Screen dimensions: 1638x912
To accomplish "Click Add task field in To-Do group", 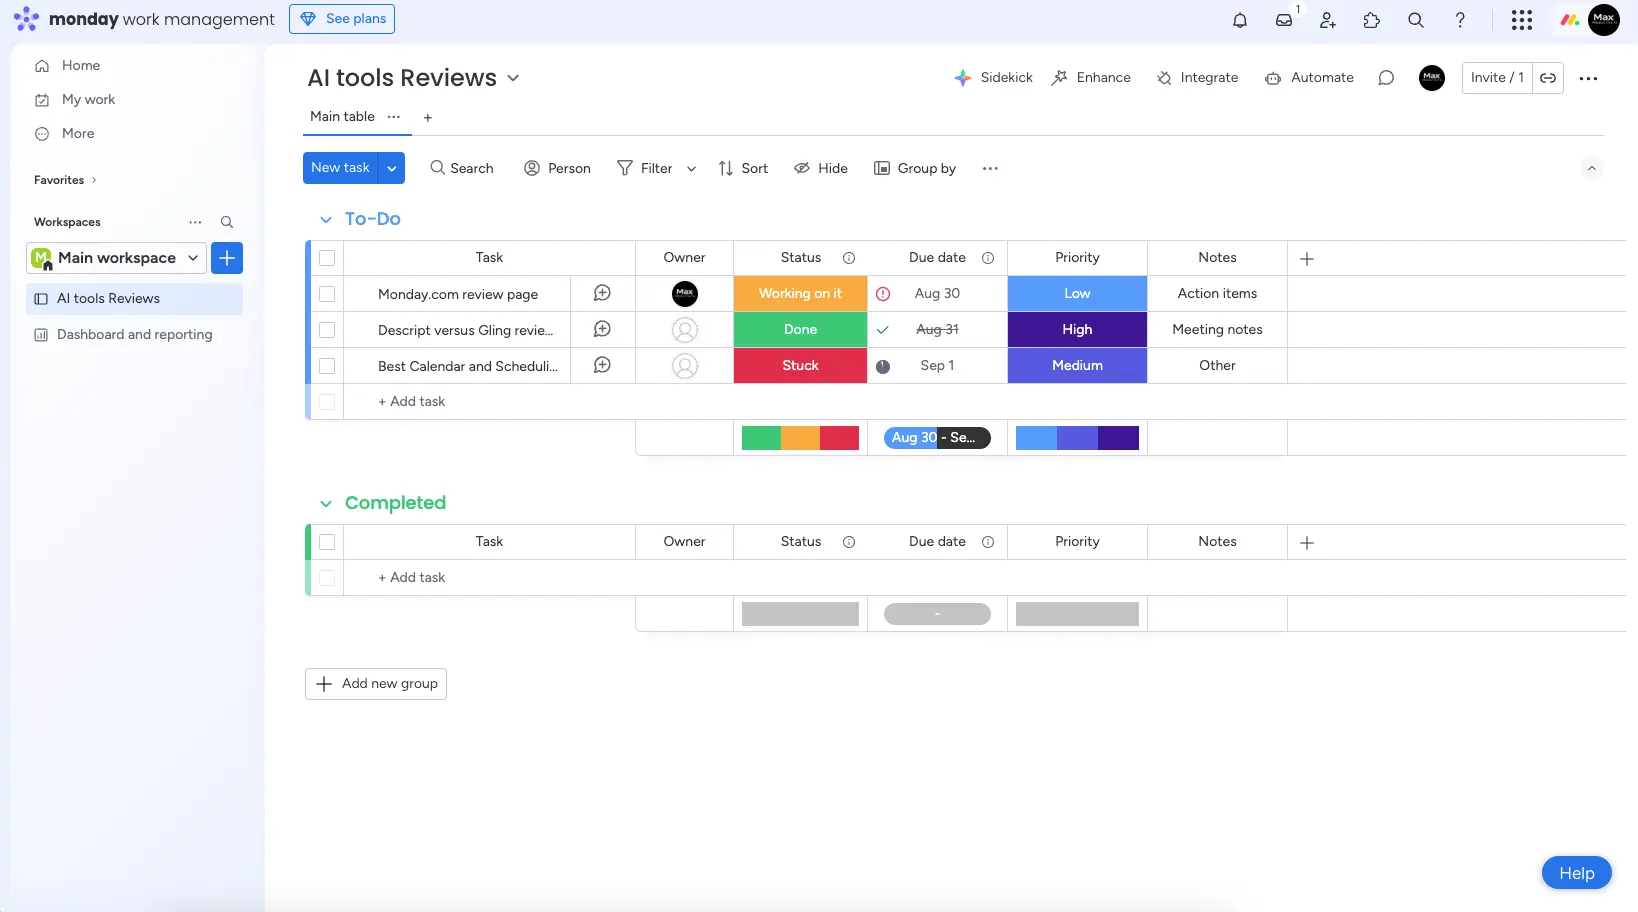I will coord(412,402).
